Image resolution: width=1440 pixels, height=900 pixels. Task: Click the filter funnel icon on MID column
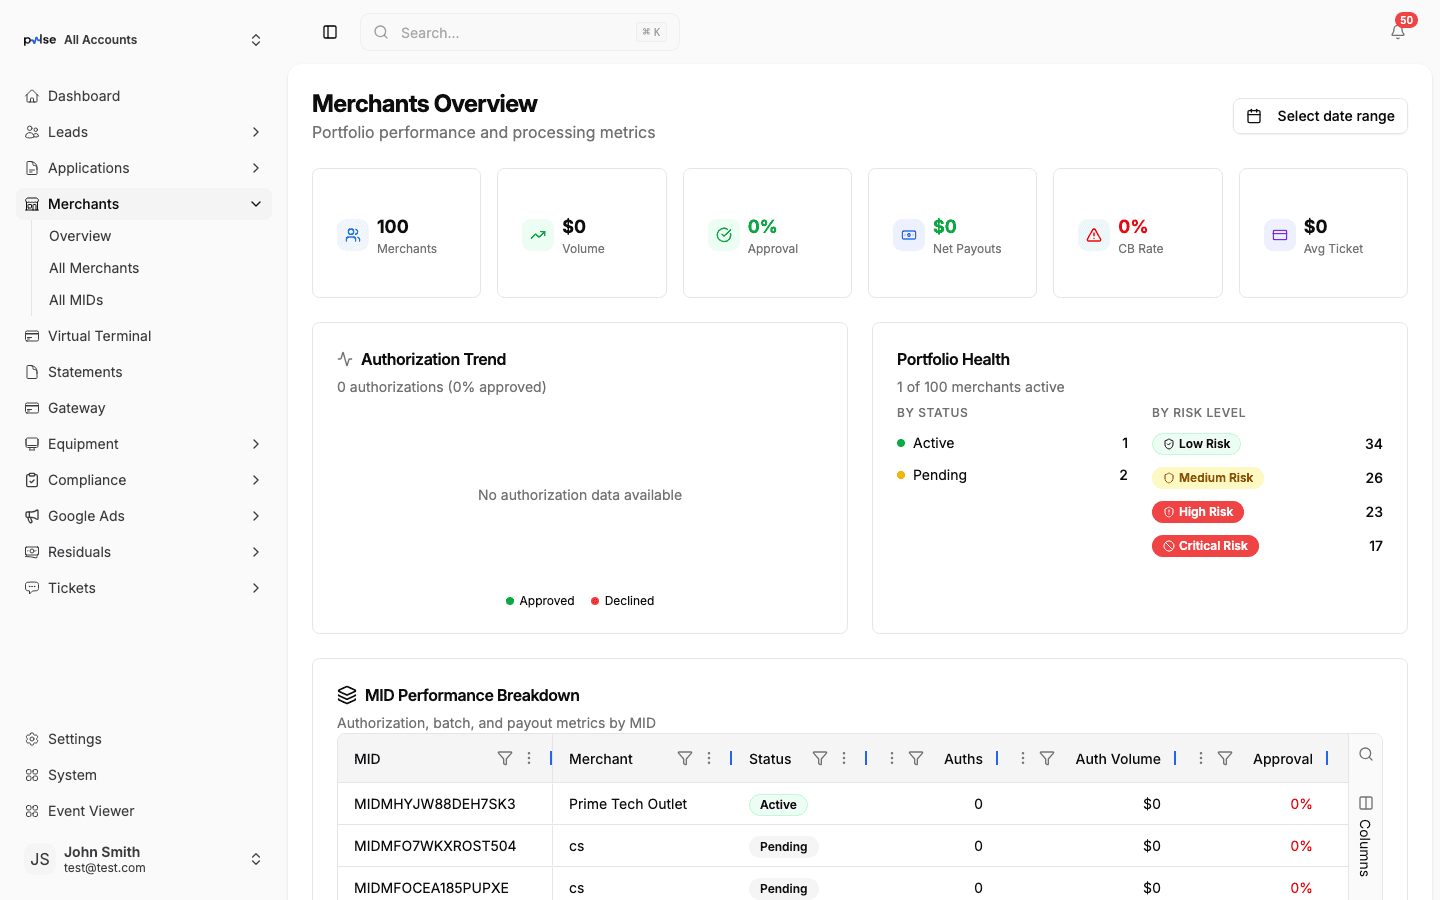point(505,758)
